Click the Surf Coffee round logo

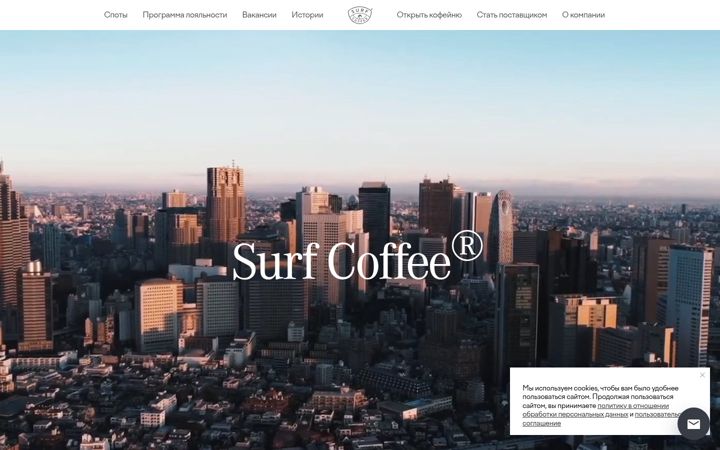click(360, 15)
